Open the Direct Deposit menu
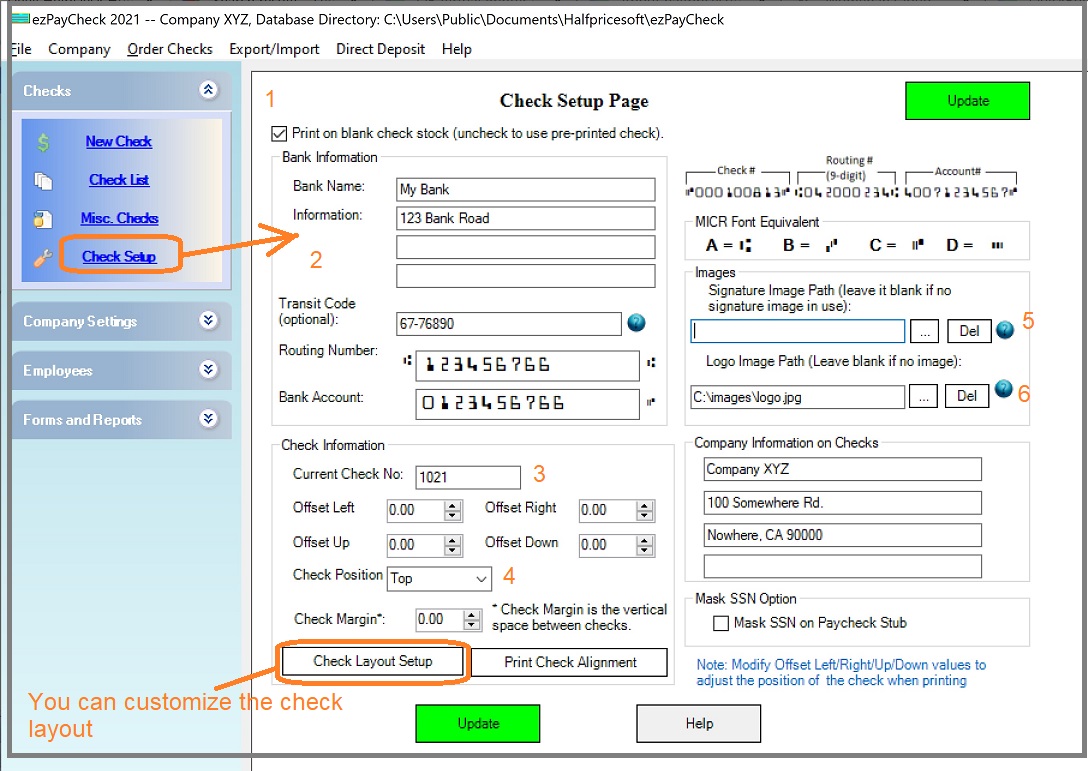Viewport: 1088px width, 771px height. pyautogui.click(x=380, y=49)
